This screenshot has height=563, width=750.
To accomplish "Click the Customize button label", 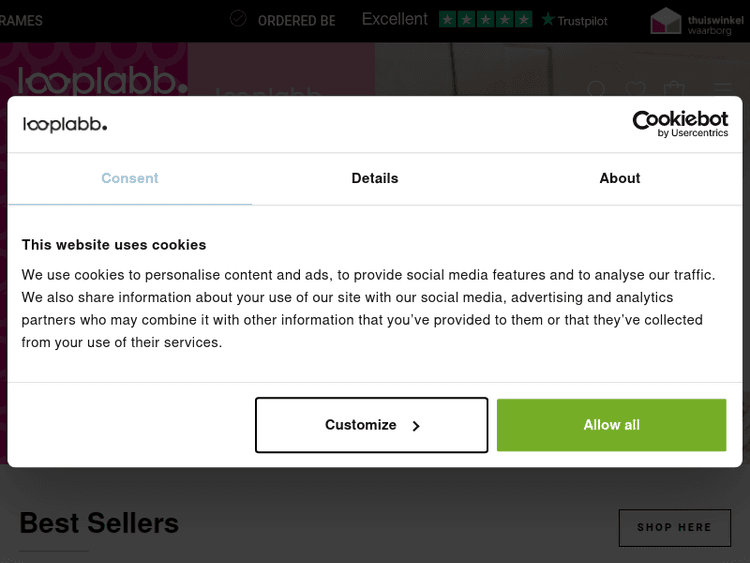I will point(360,425).
